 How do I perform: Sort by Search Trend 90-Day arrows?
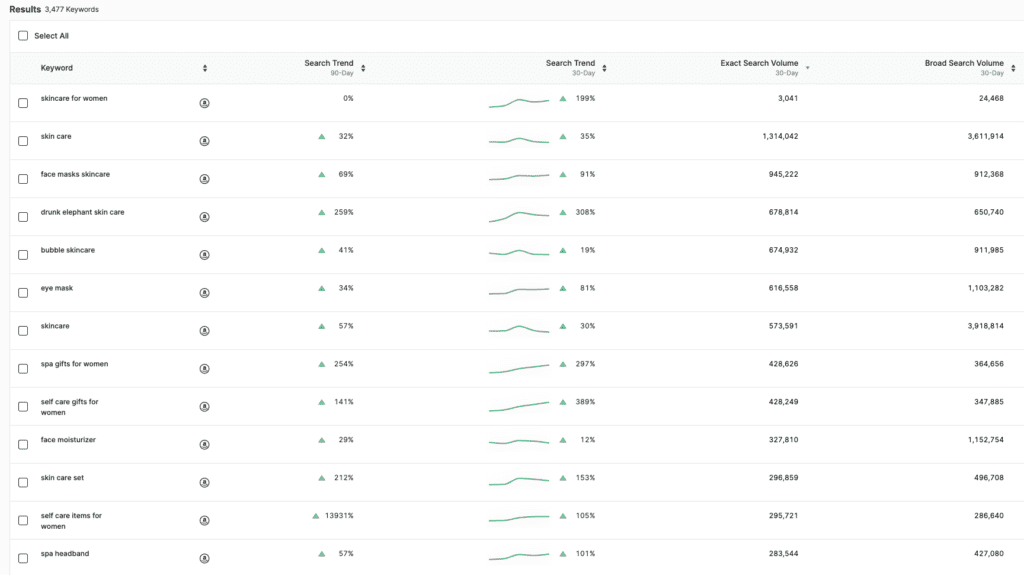[363, 68]
